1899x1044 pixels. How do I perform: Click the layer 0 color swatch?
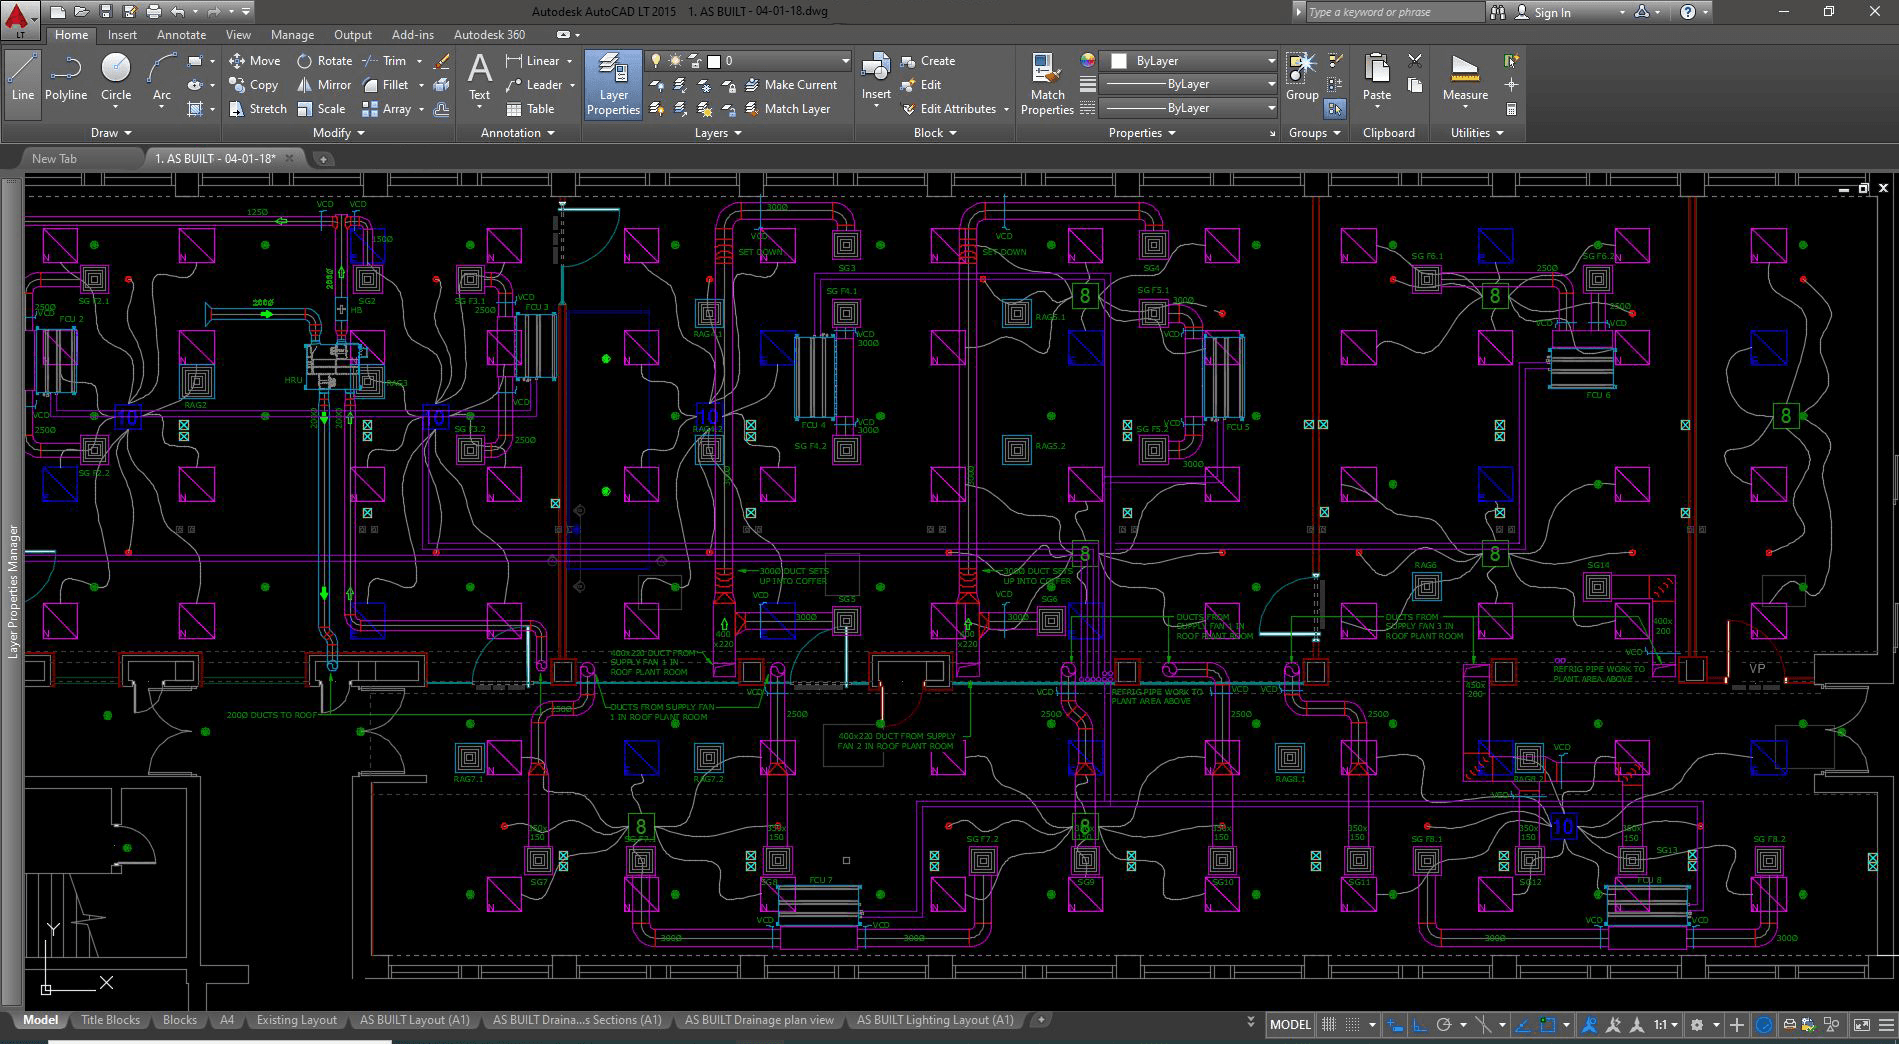[714, 61]
